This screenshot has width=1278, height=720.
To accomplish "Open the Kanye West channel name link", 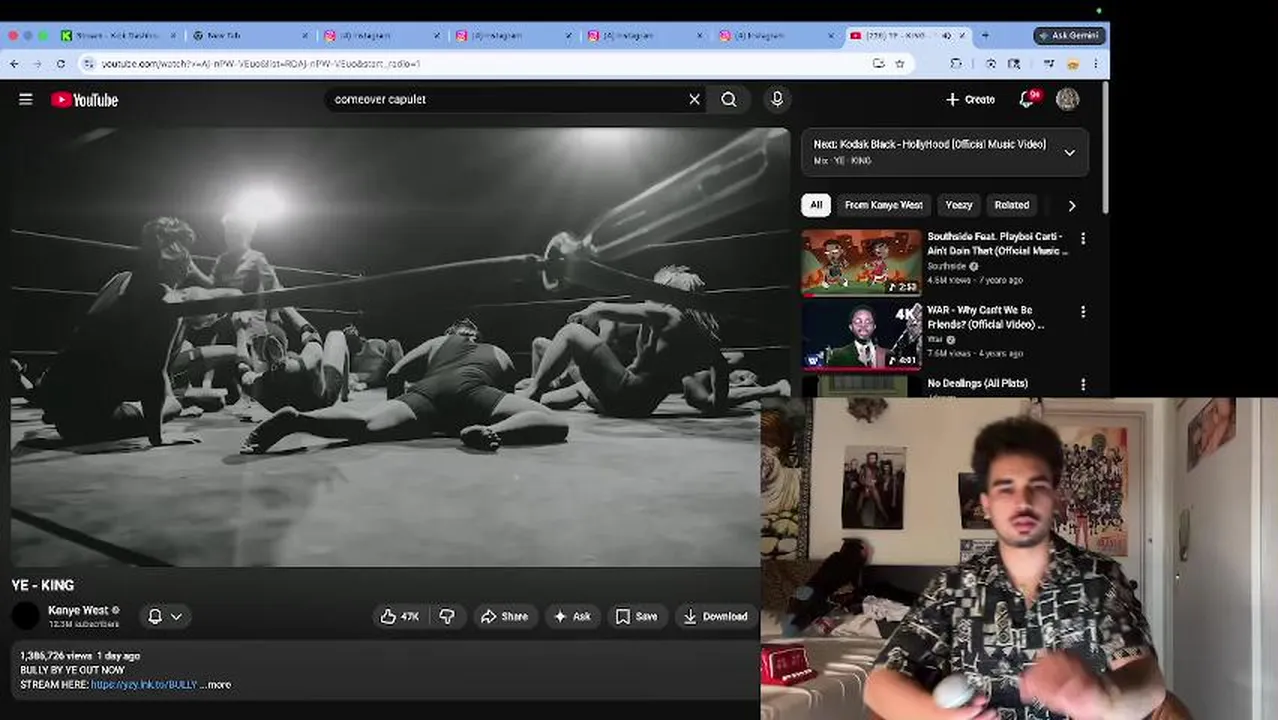I will (78, 610).
